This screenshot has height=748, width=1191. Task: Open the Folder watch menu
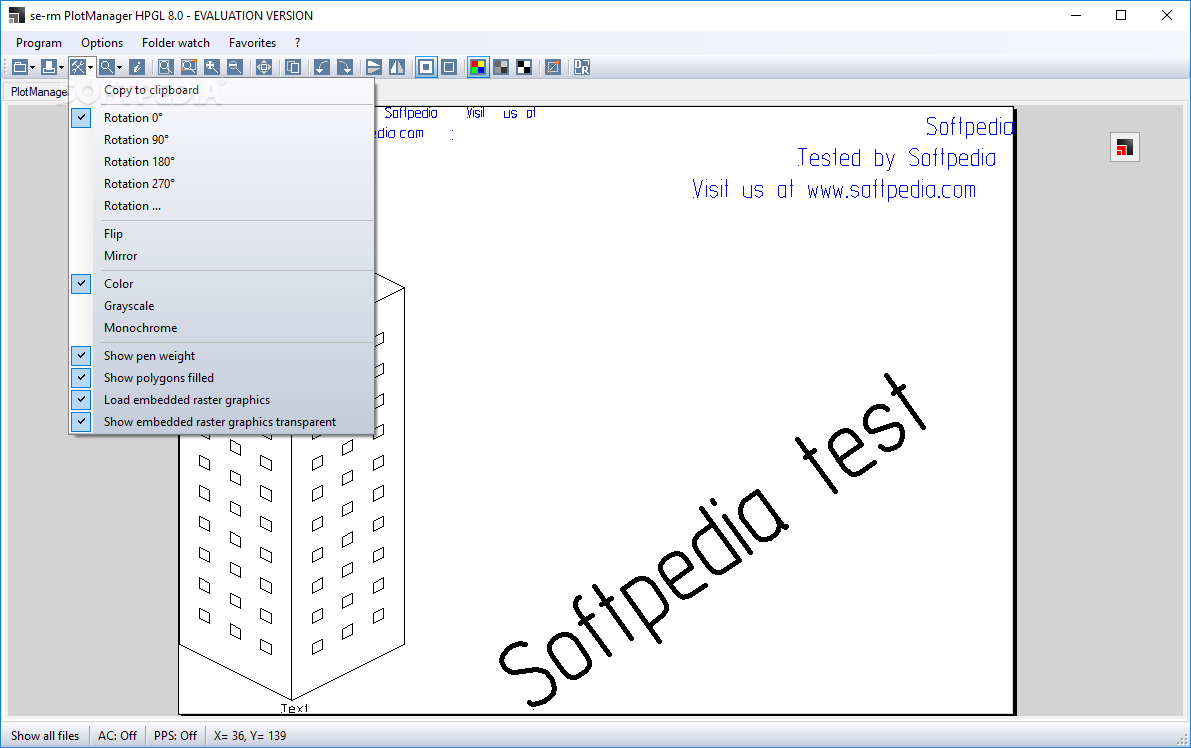(175, 43)
